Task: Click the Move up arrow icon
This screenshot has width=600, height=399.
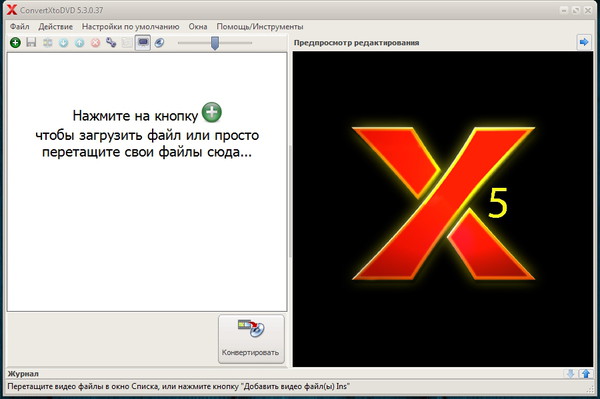Action: point(80,42)
